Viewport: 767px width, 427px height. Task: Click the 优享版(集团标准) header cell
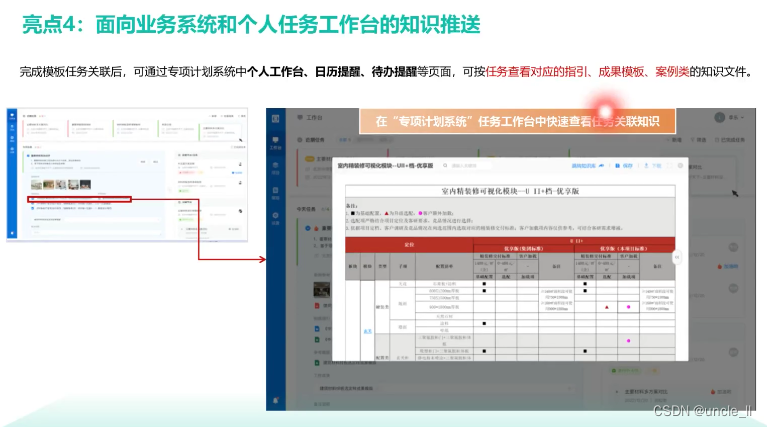tap(523, 248)
